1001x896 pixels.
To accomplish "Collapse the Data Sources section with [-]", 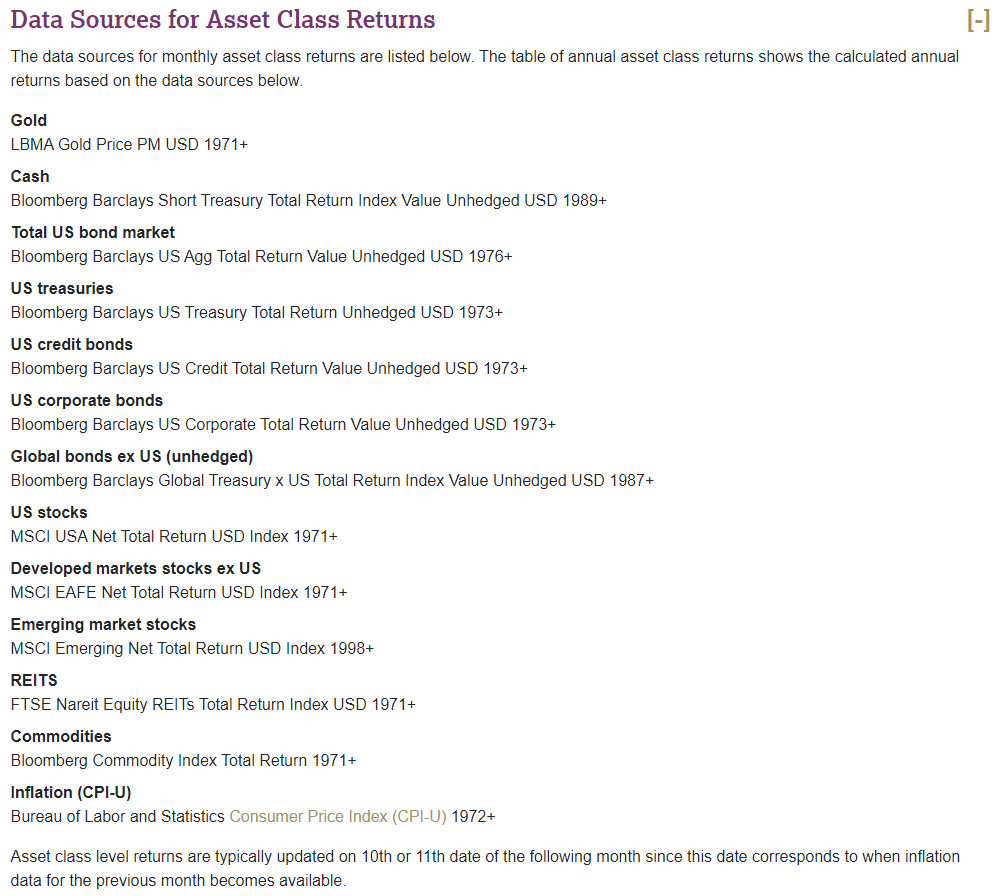I will [977, 20].
